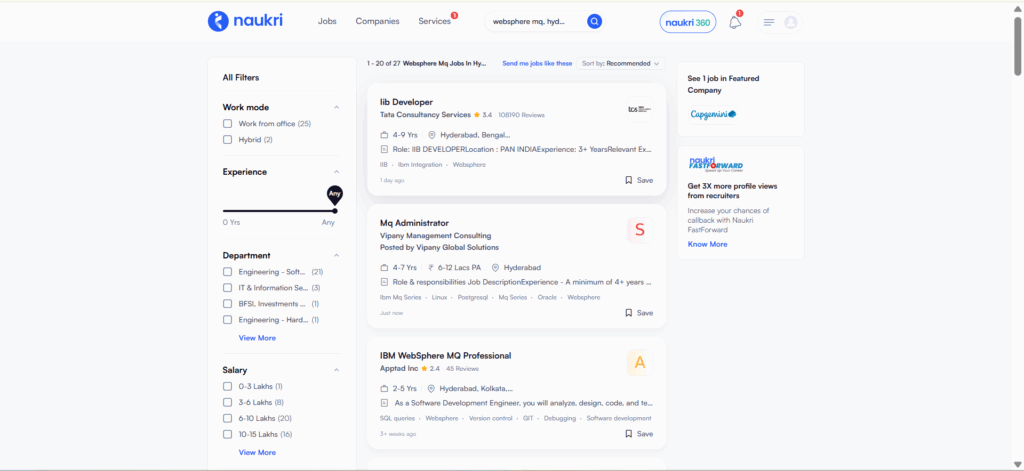The width and height of the screenshot is (1024, 471).
Task: Open the Sort by Recommended dropdown
Action: click(621, 63)
